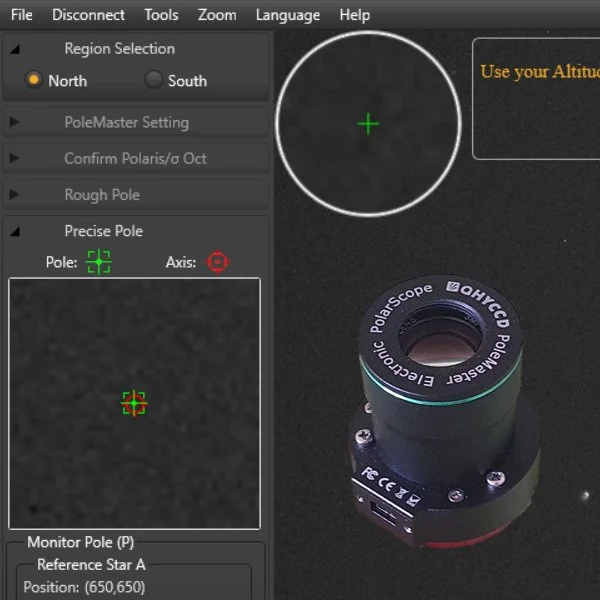Click the red Axis target icon
Screen dimensions: 600x600
(218, 262)
